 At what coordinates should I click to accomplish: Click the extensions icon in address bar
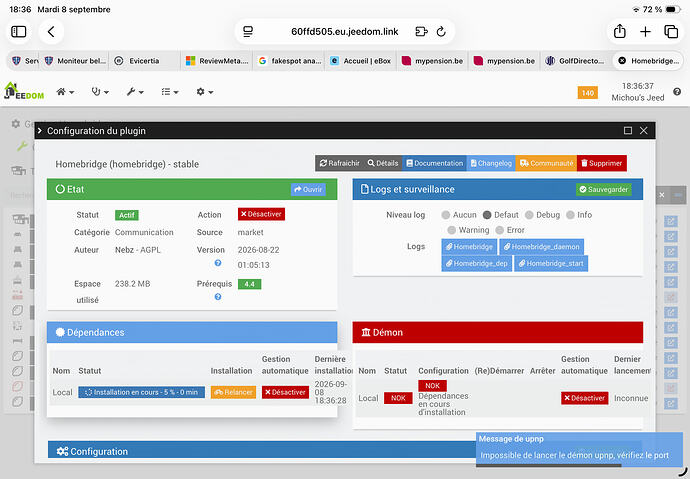click(421, 32)
